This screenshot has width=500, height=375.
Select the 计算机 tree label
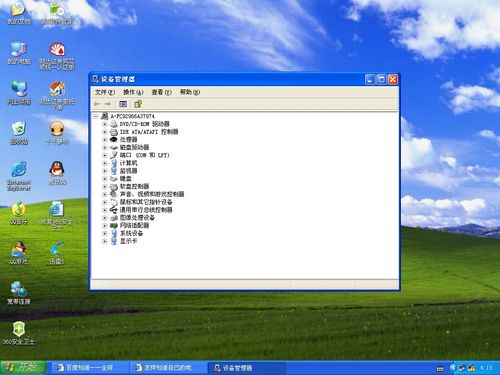tap(129, 163)
